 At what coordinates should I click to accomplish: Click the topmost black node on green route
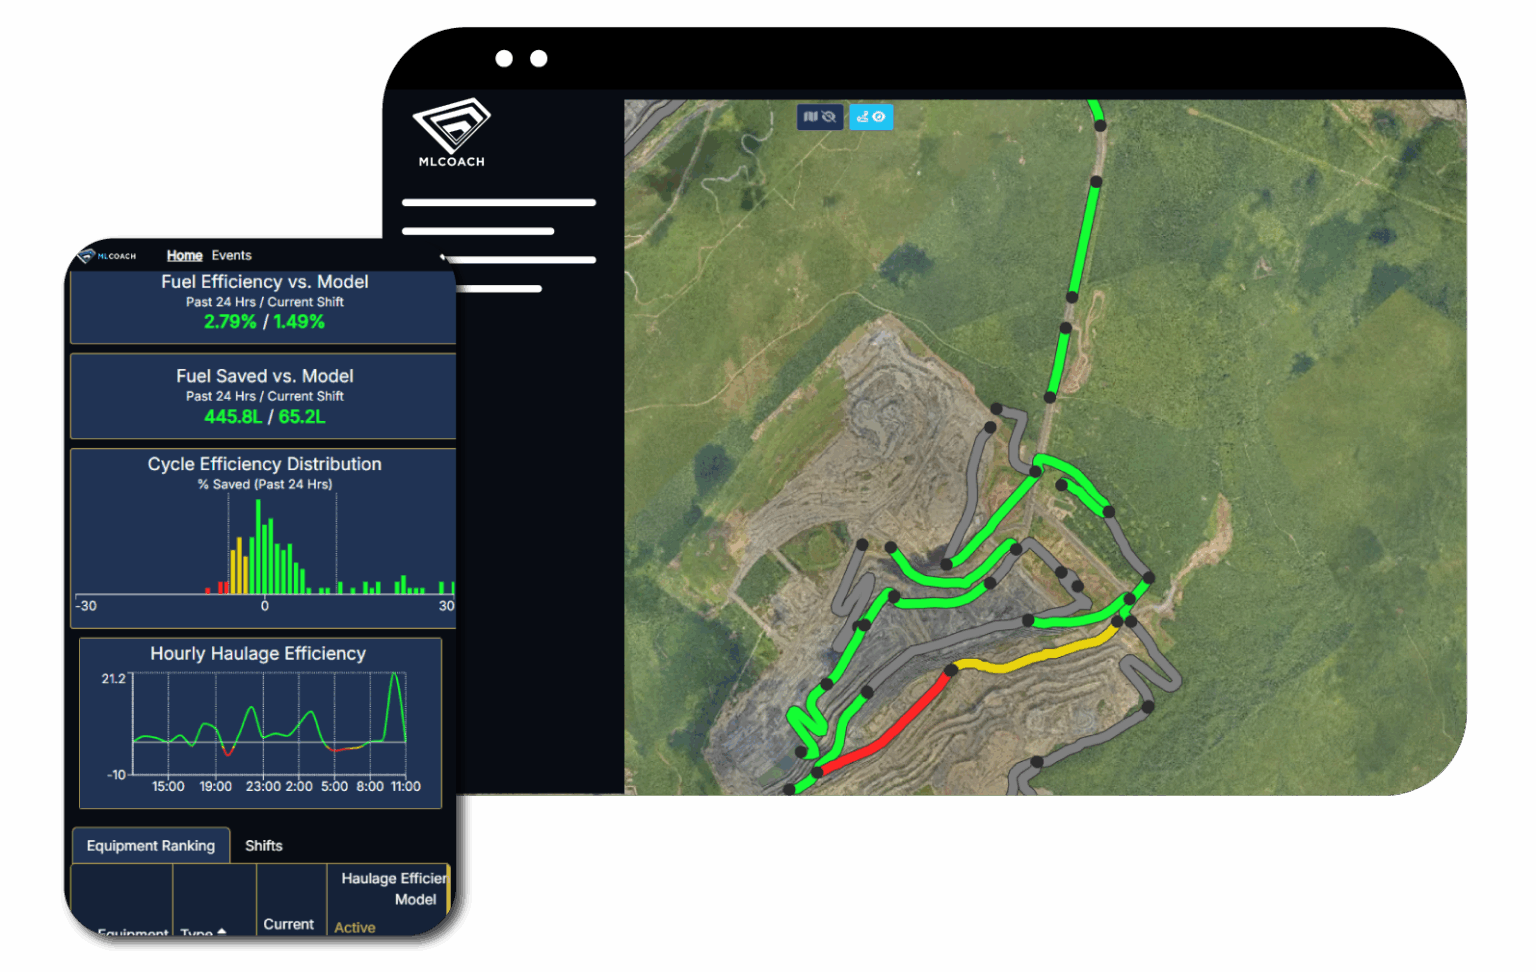(1100, 126)
